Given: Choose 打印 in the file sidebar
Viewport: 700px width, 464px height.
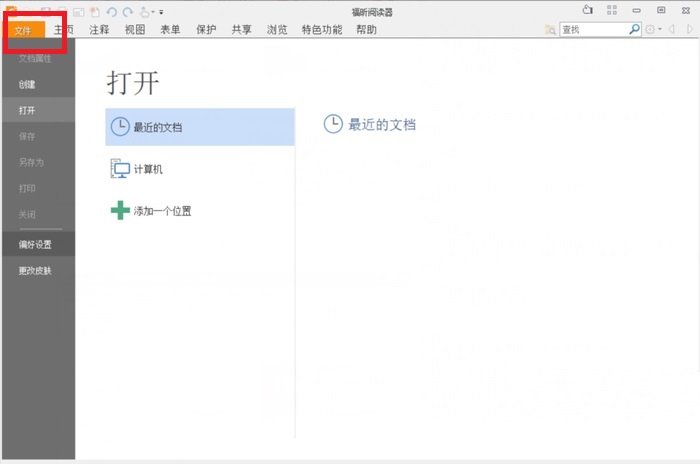Looking at the screenshot, I should click(x=38, y=188).
